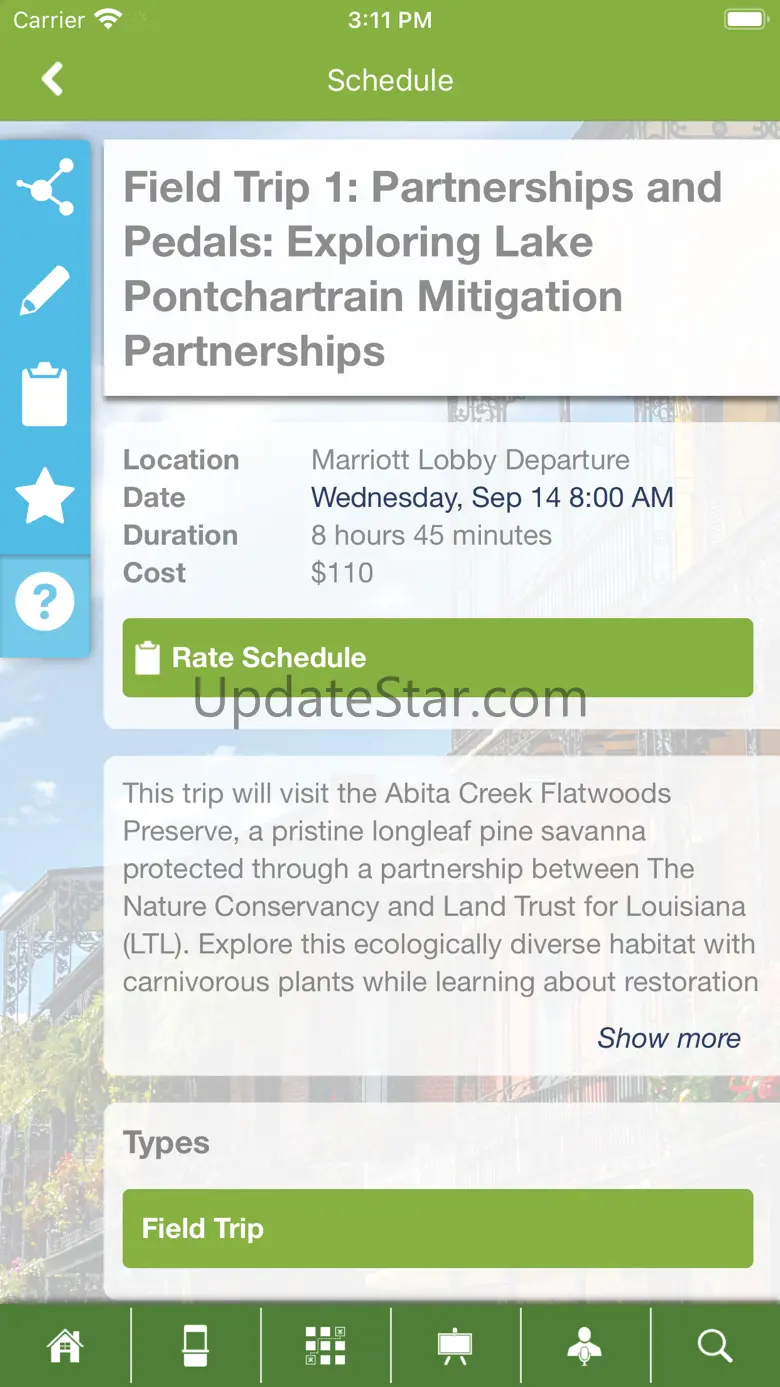Open notes with the pencil icon
780x1387 pixels.
point(45,291)
